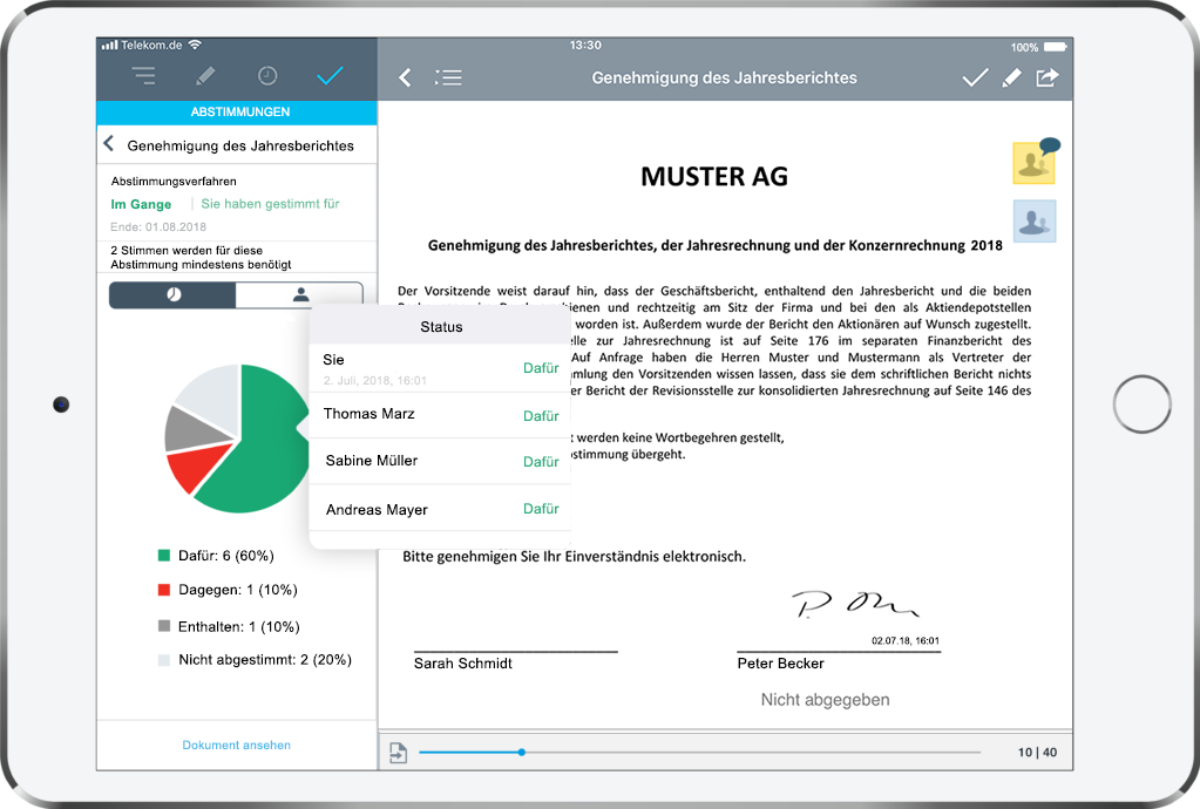Select the pencil icon in sidebar header
The height and width of the screenshot is (809, 1200).
205,76
